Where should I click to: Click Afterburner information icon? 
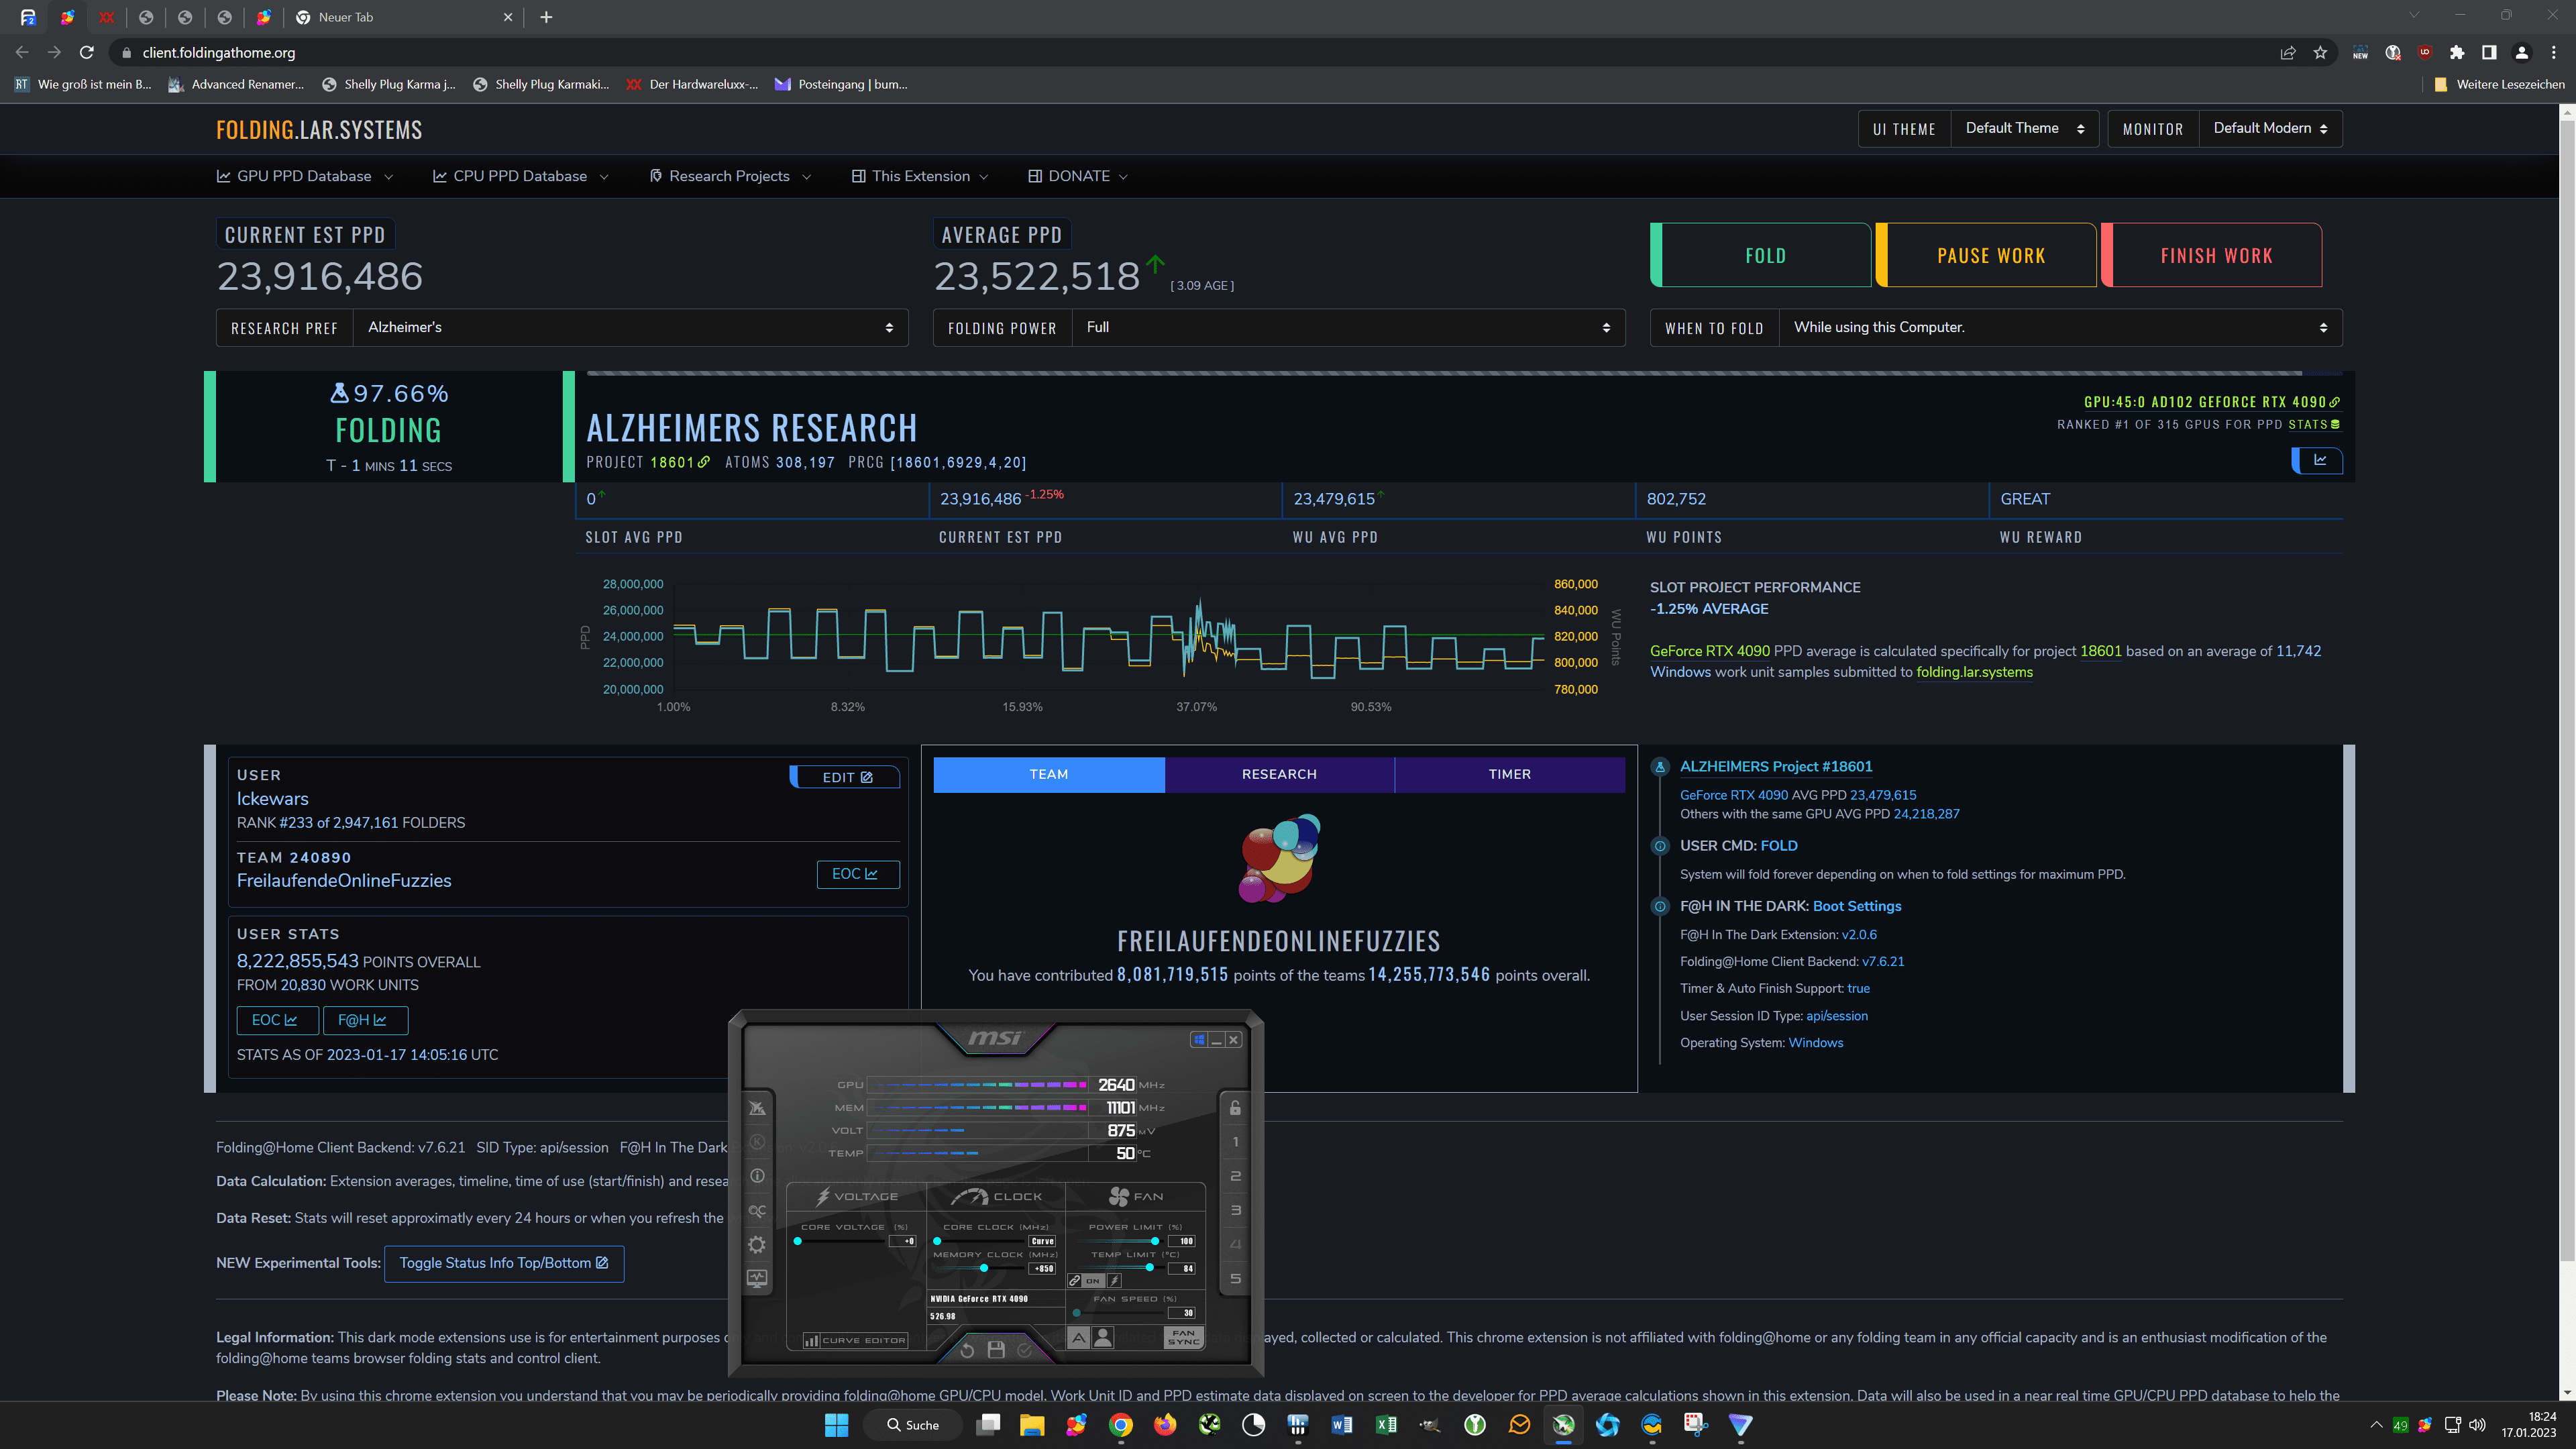757,1176
